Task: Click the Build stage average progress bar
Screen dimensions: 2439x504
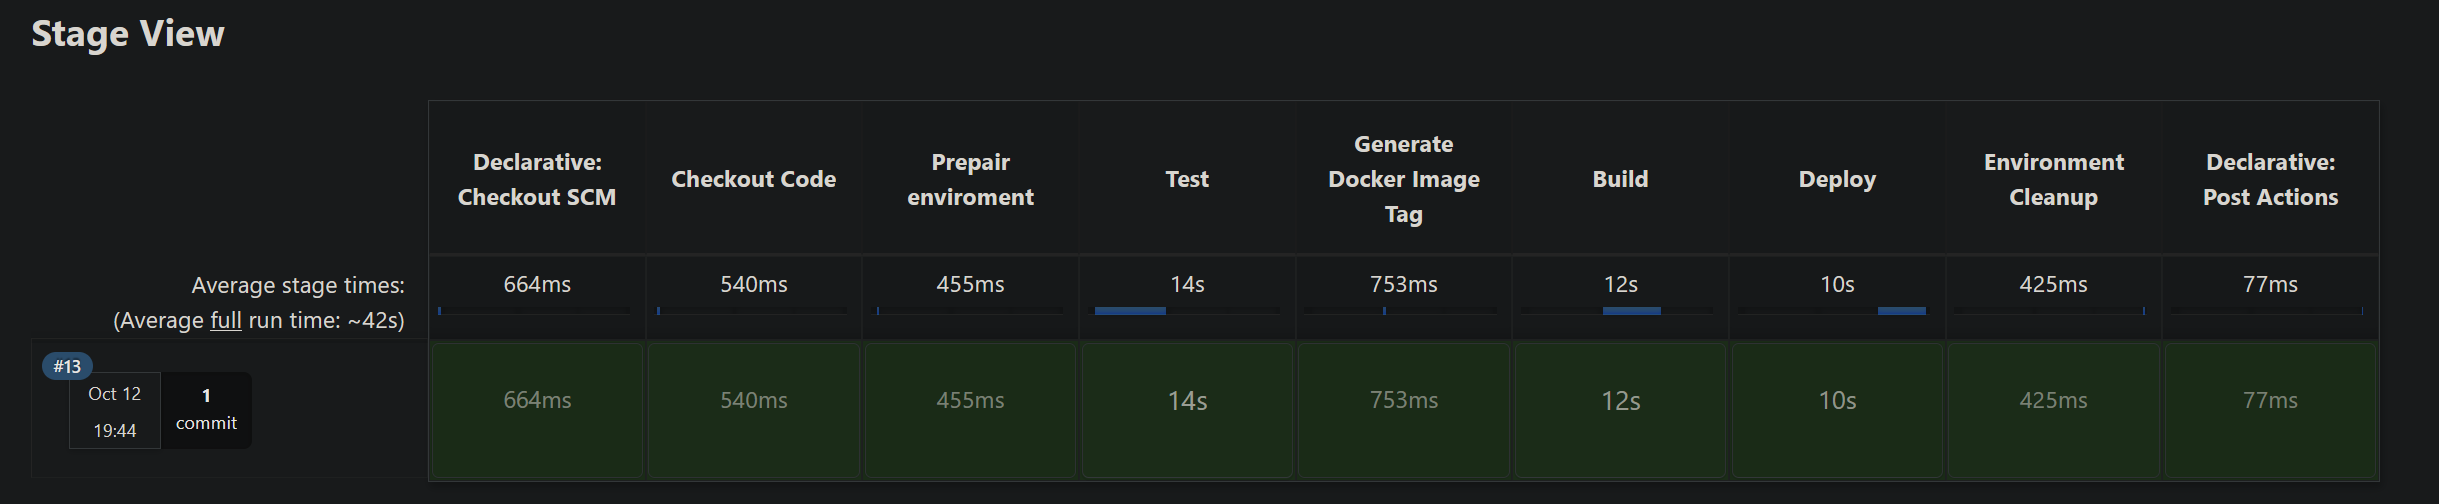Action: tap(1631, 311)
